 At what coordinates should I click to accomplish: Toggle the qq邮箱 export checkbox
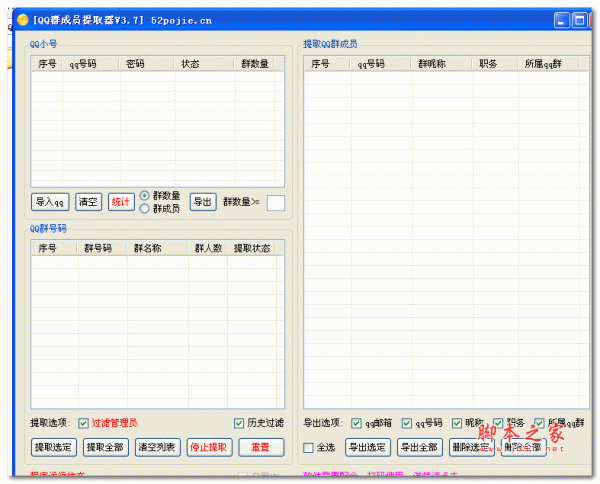356,423
